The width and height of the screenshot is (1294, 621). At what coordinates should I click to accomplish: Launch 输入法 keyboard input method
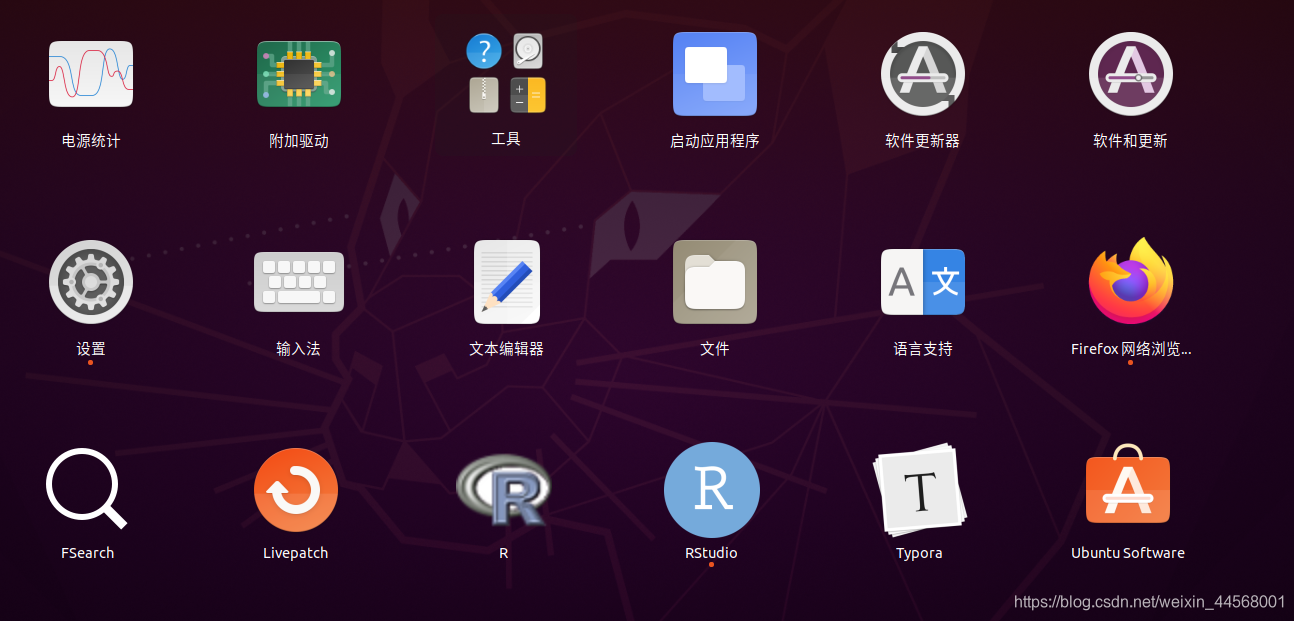point(299,282)
